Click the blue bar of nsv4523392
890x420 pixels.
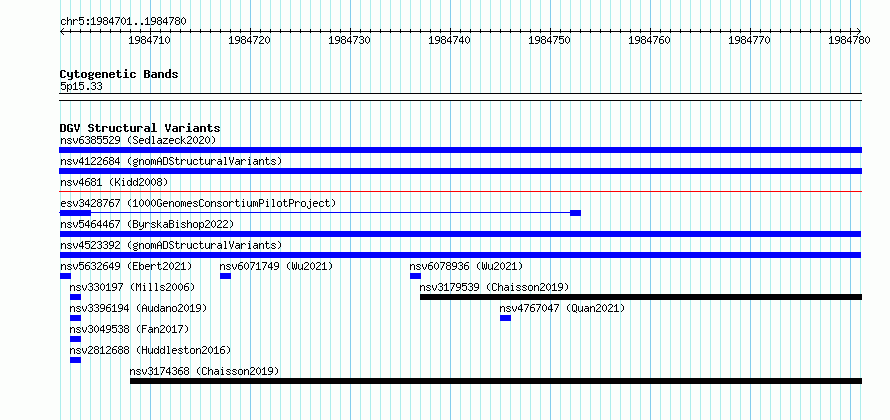(x=460, y=255)
